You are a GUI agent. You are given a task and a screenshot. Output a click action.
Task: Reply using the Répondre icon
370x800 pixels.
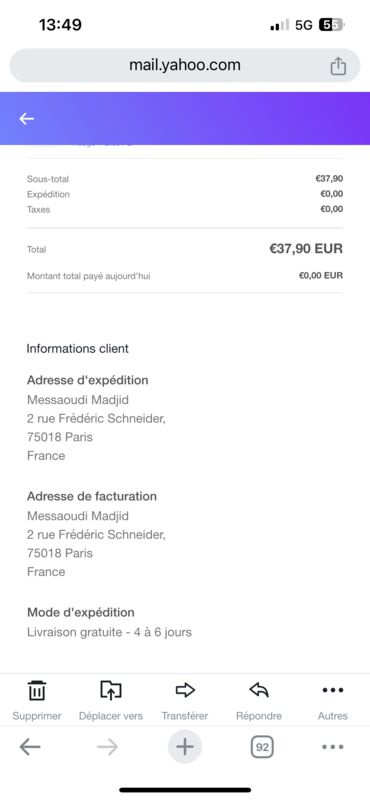coord(259,691)
